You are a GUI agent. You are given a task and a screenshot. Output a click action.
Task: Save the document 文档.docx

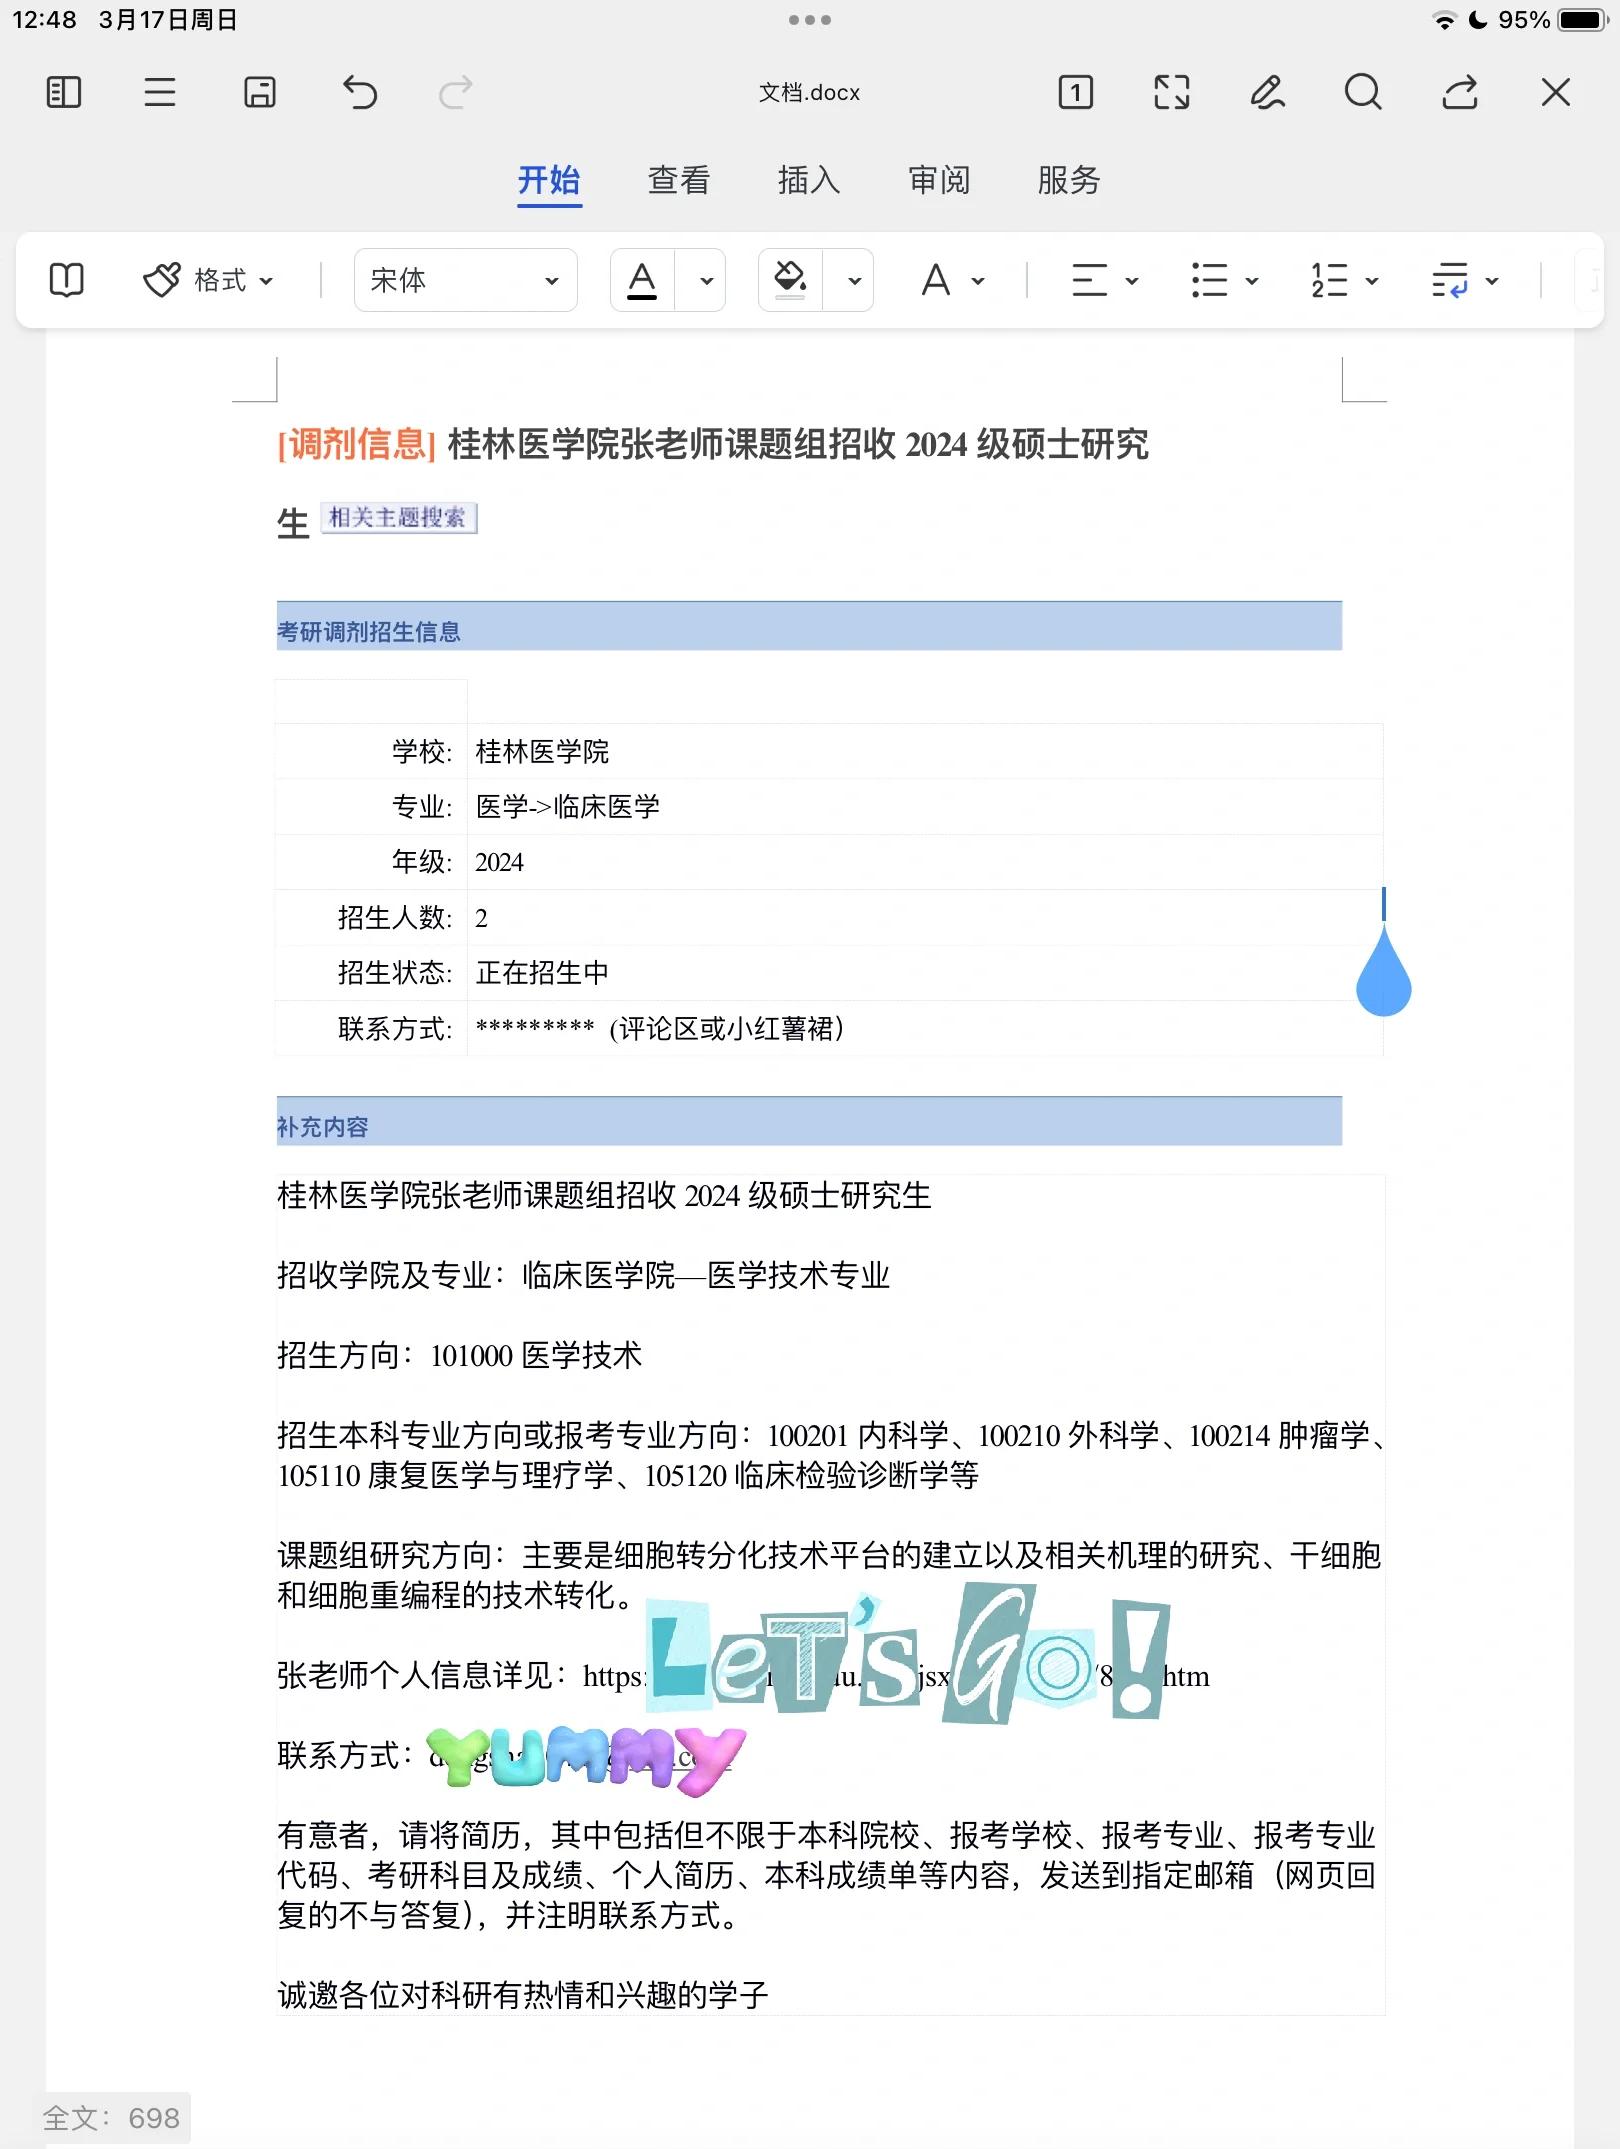coord(258,92)
